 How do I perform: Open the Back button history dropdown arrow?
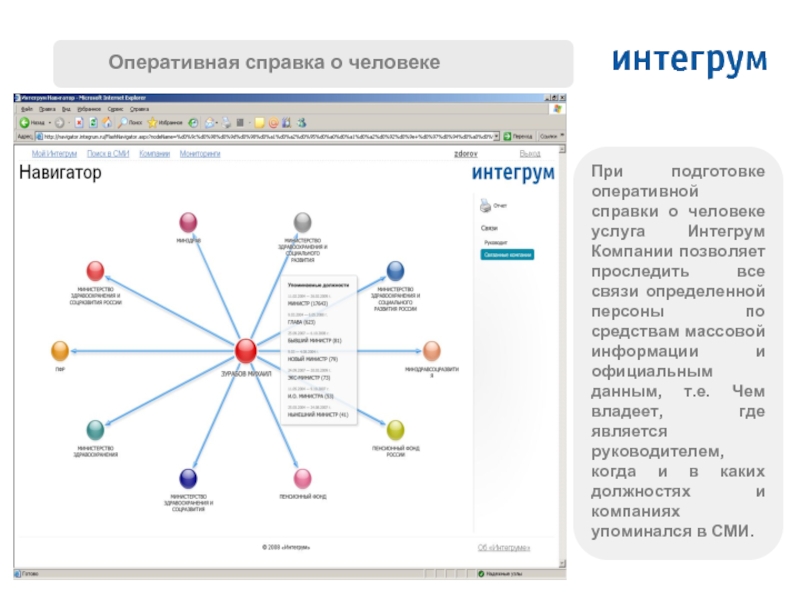(x=49, y=122)
